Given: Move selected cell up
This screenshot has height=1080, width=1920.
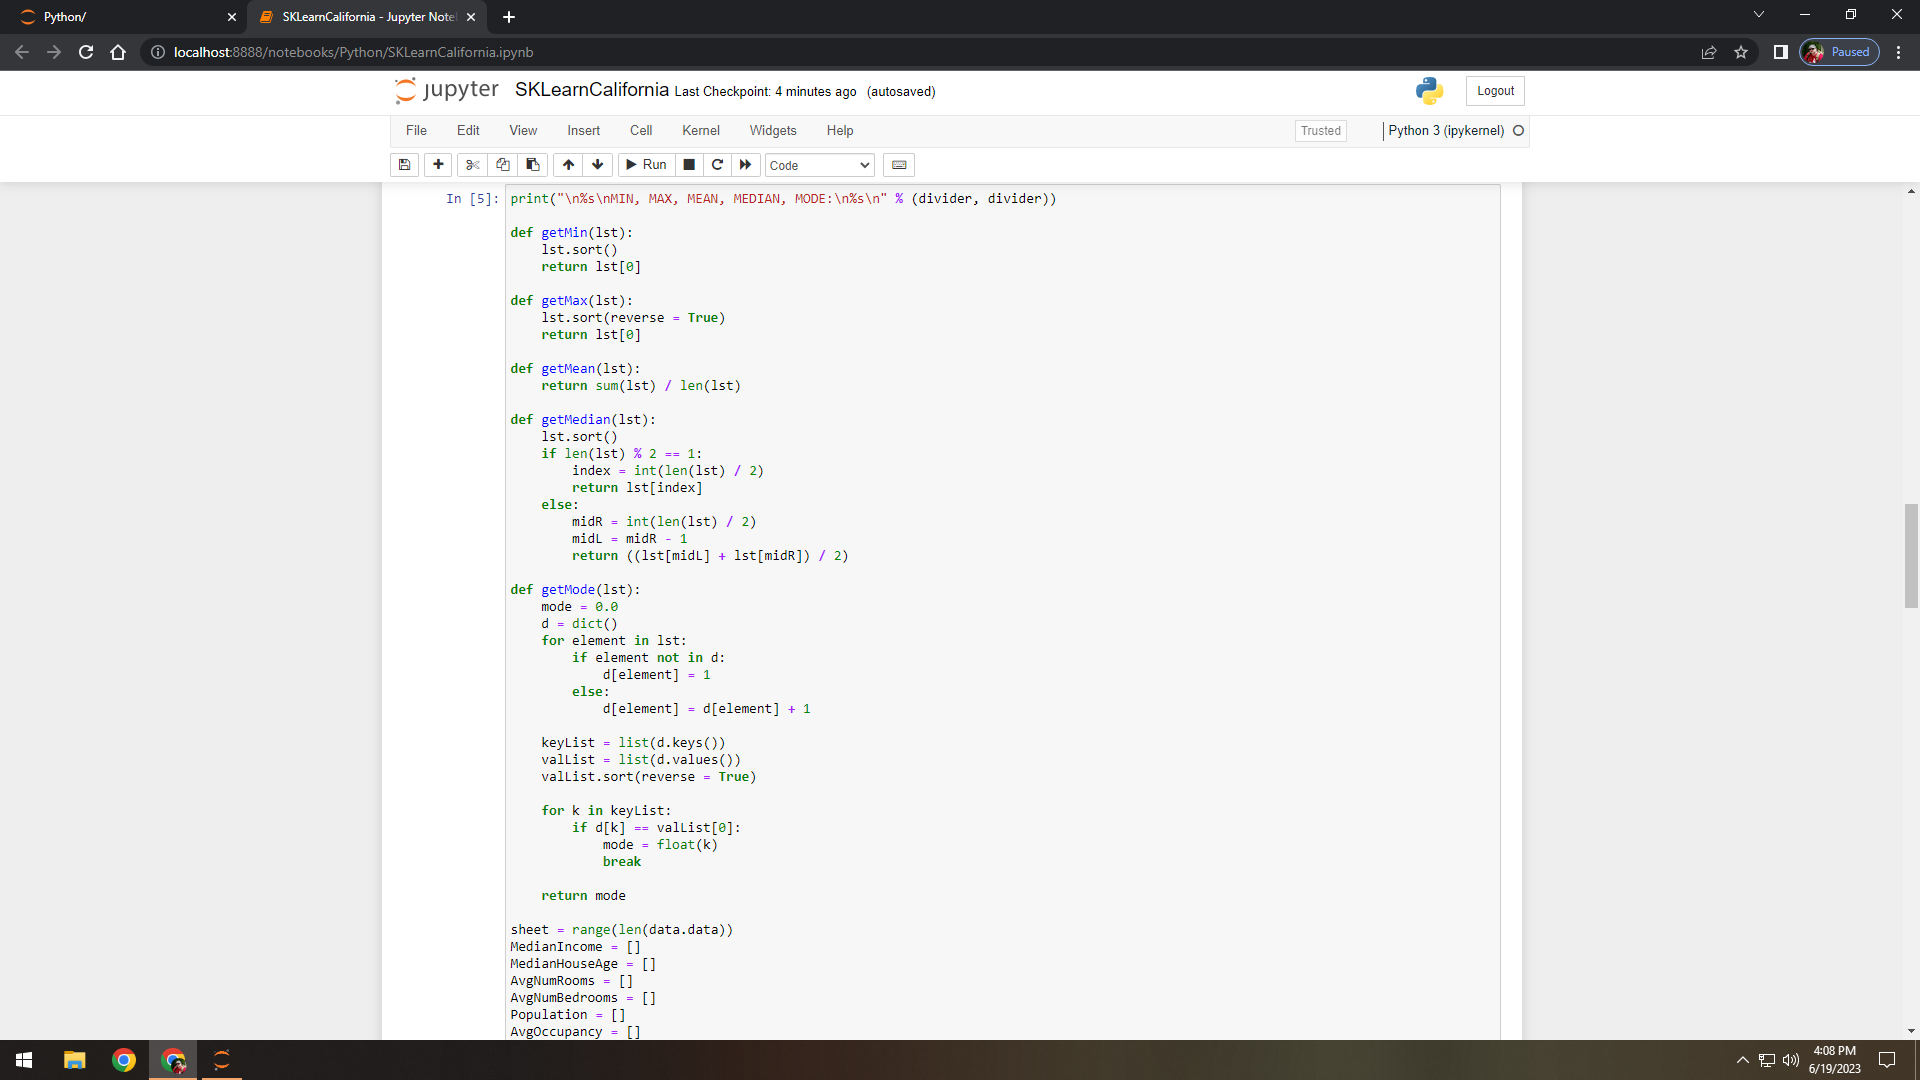Looking at the screenshot, I should tap(568, 165).
